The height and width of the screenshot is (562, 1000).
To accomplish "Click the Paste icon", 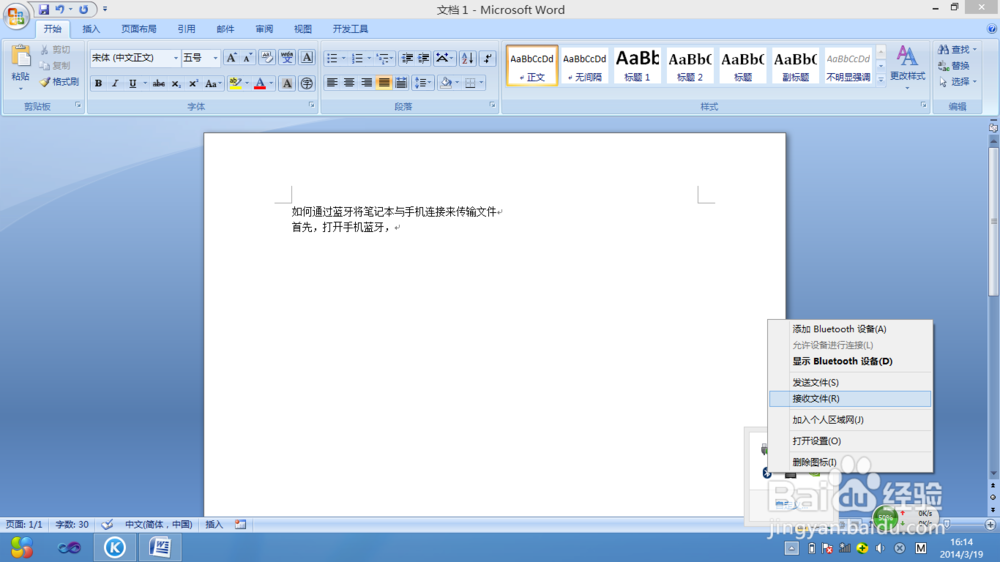I will (20, 57).
